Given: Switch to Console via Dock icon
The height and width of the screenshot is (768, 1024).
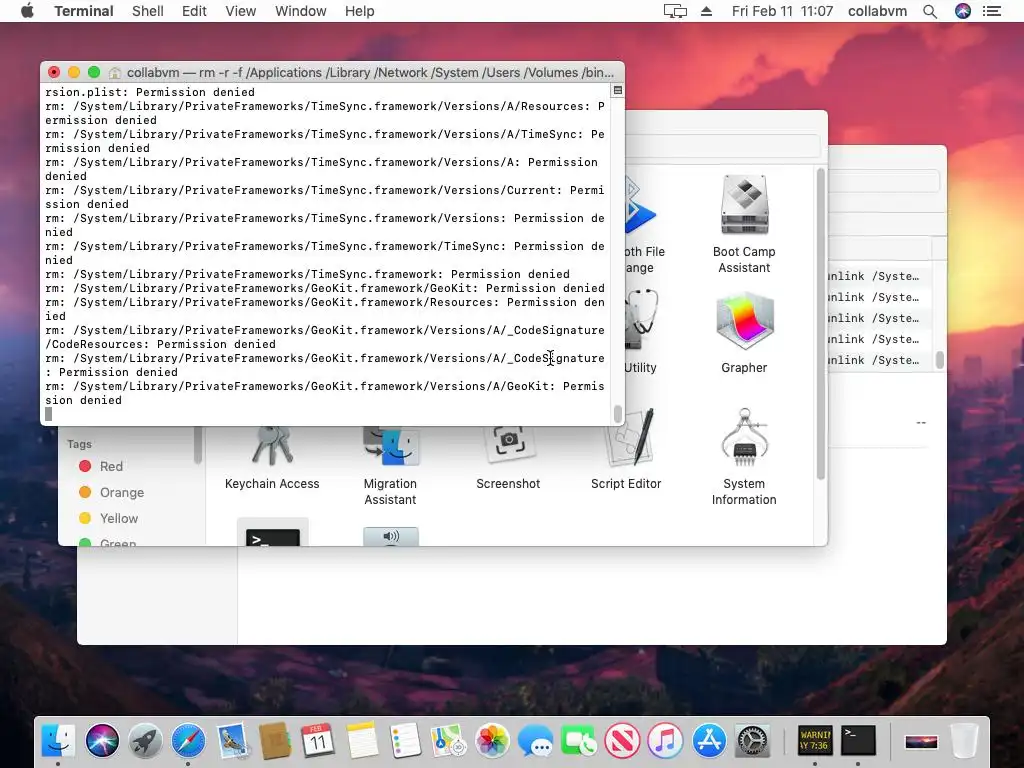Looking at the screenshot, I should tap(815, 741).
